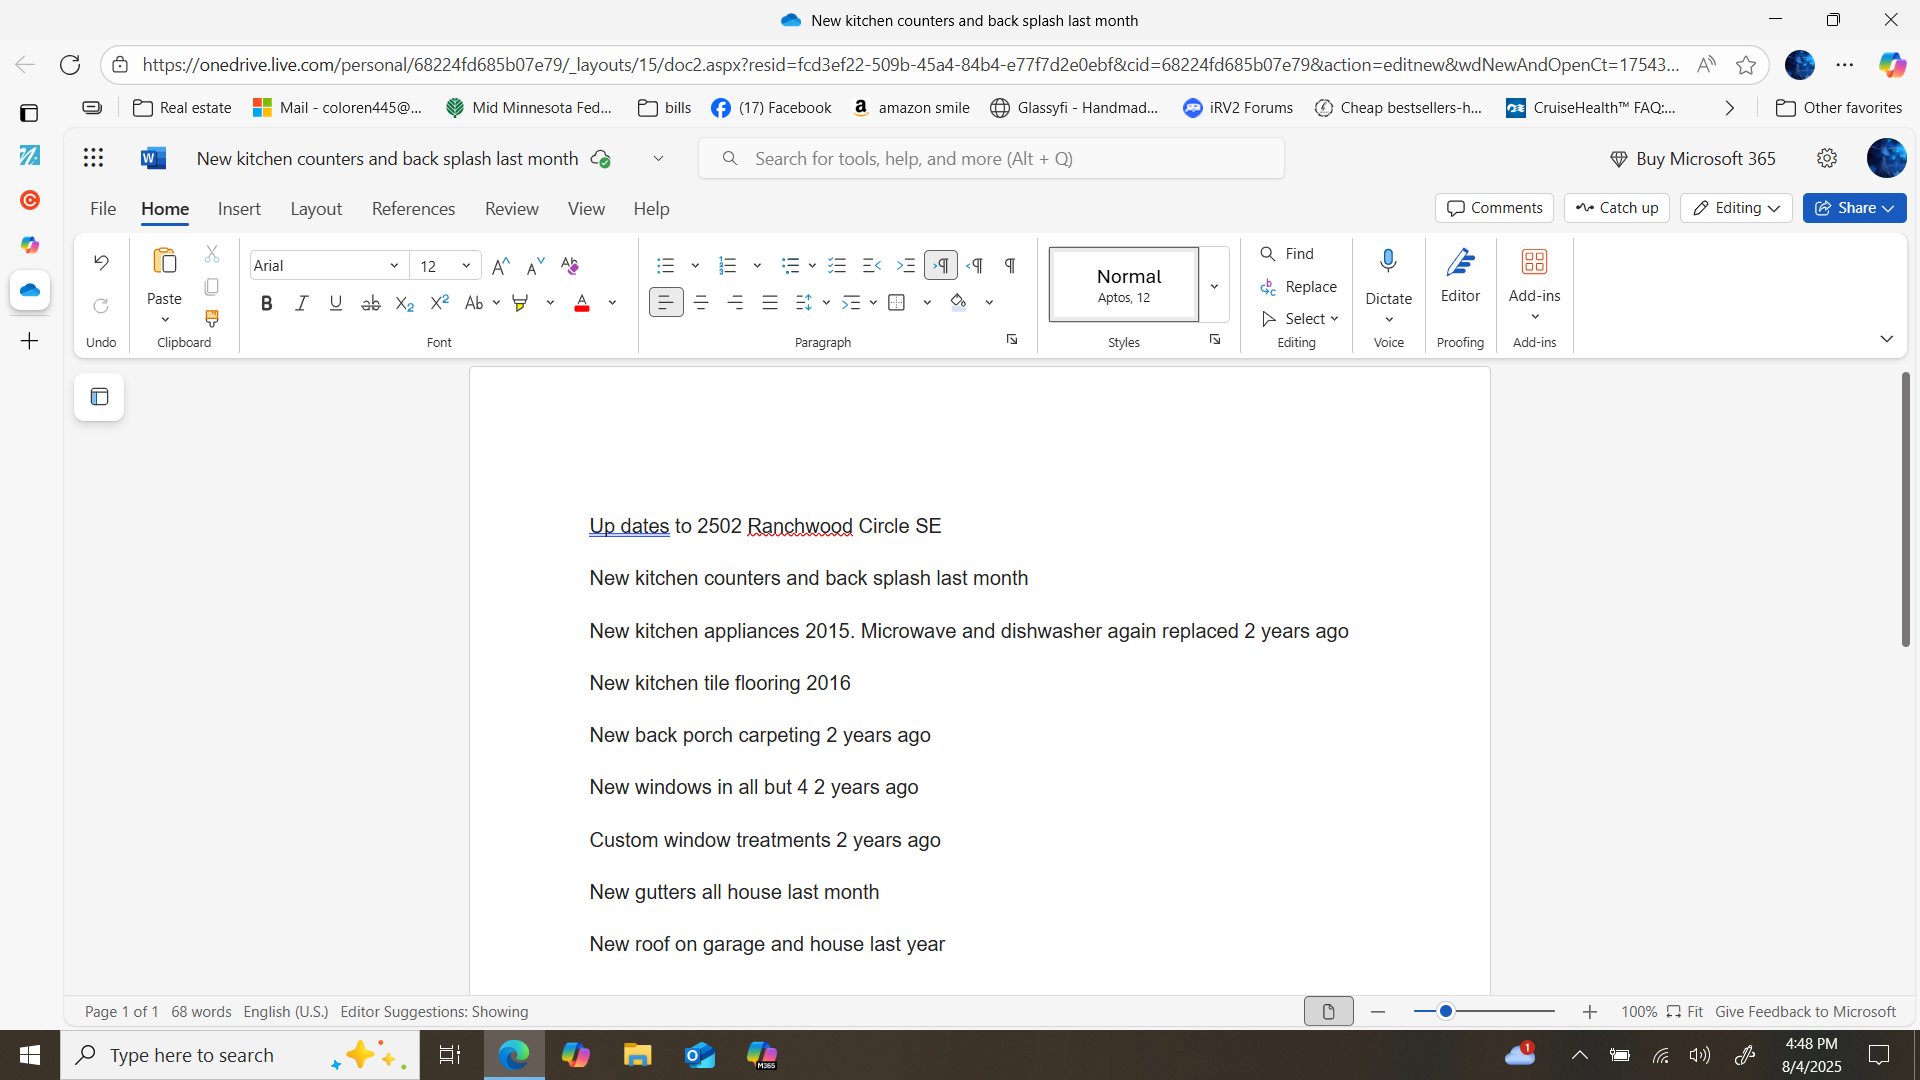Switch to the Insert tab
The height and width of the screenshot is (1080, 1920).
click(239, 209)
